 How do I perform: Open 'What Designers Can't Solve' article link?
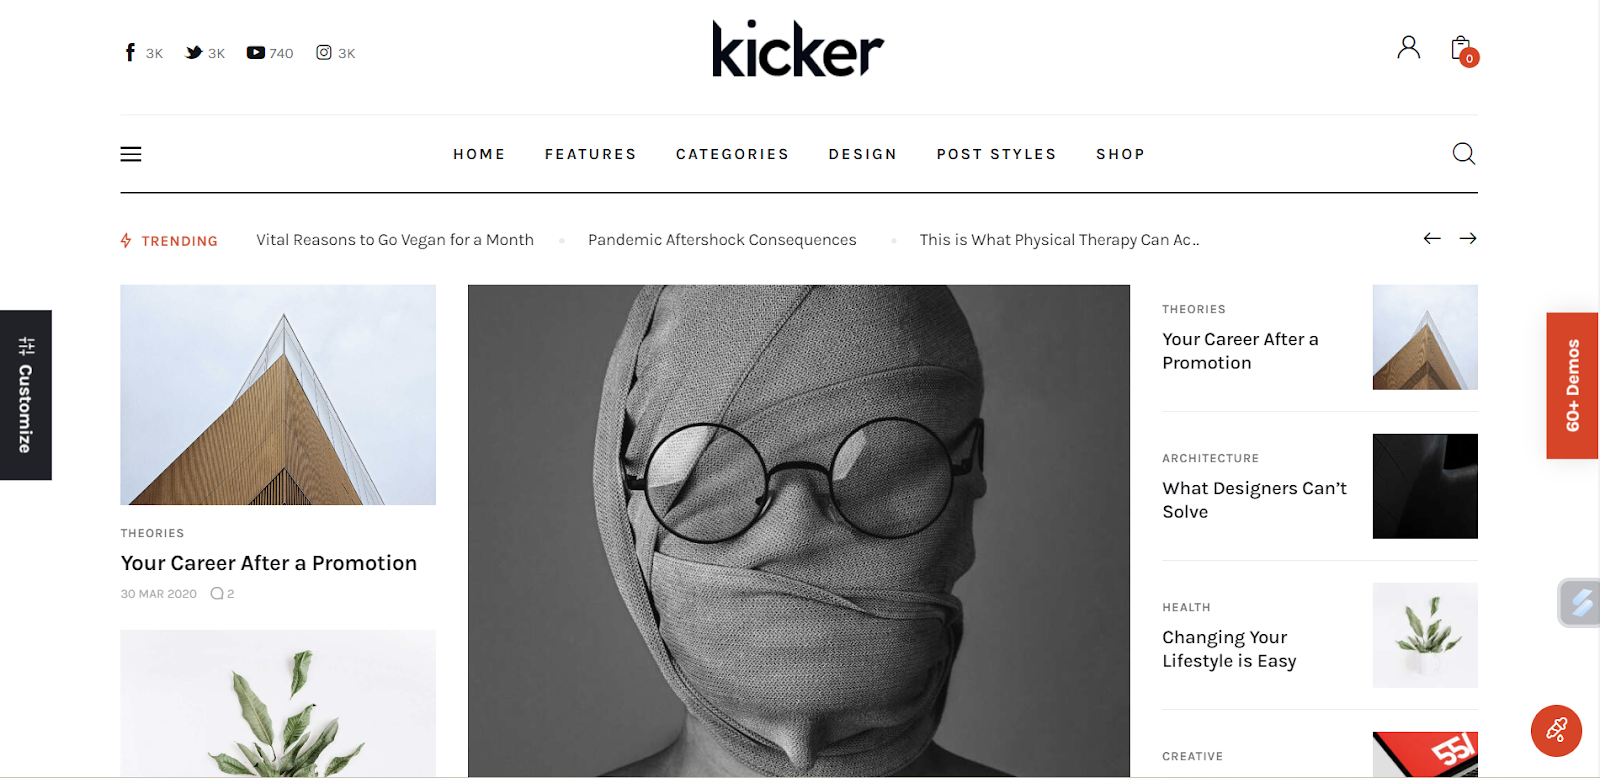[x=1254, y=500]
